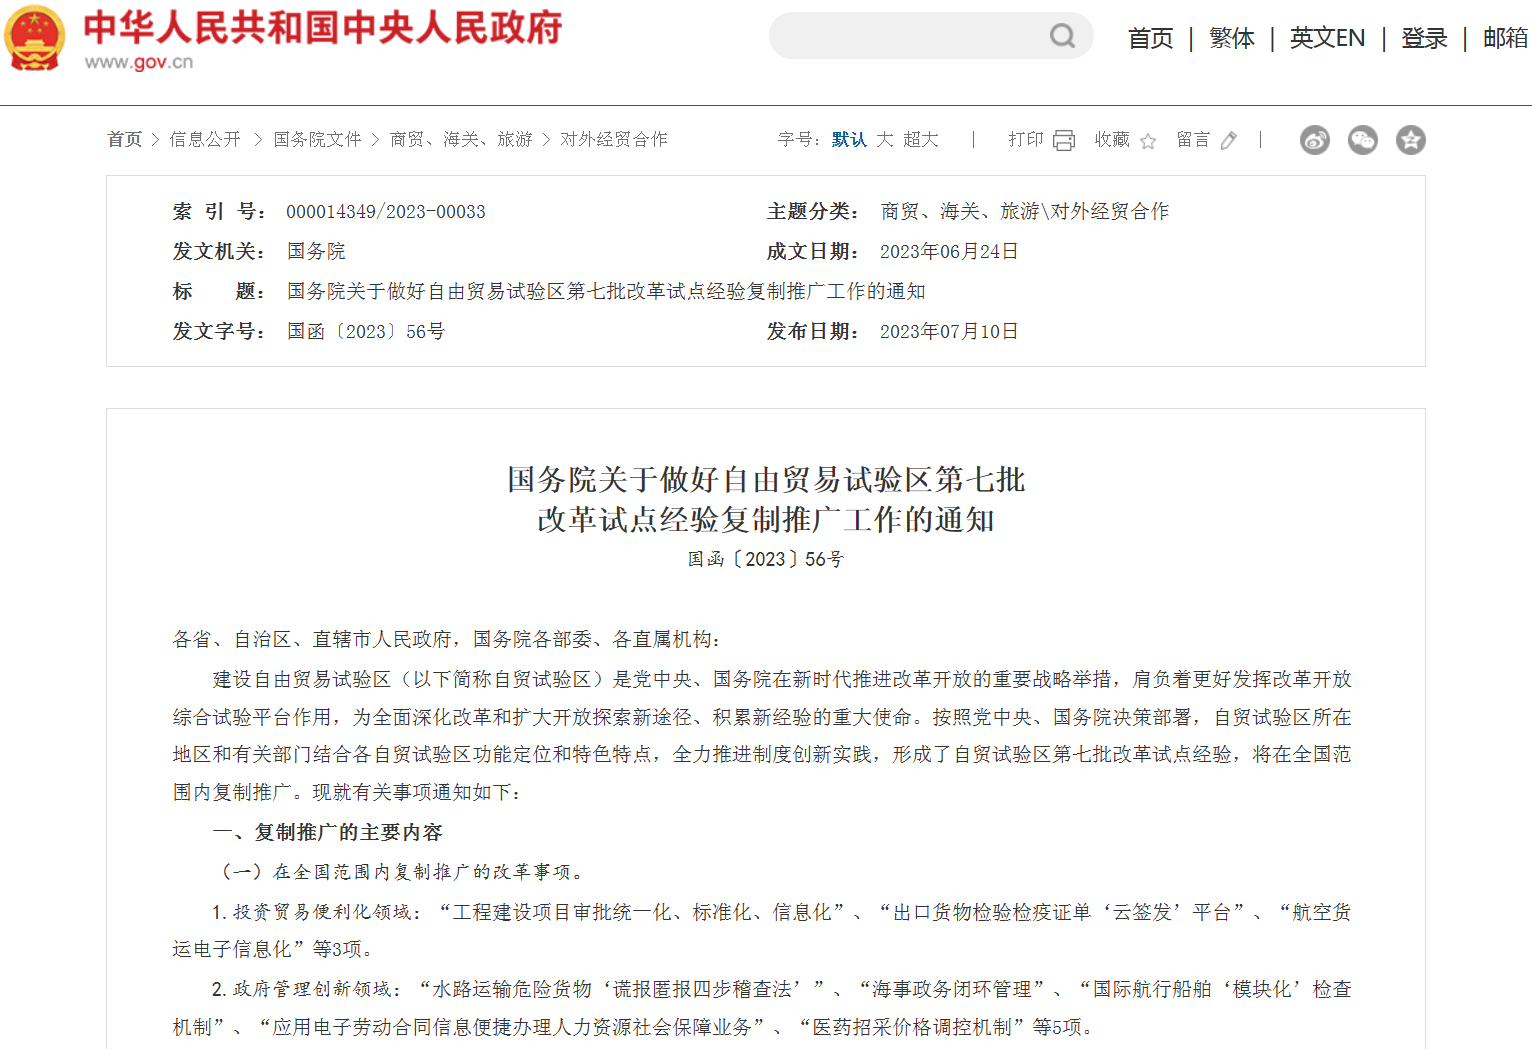The height and width of the screenshot is (1049, 1532).
Task: Share to Qzone using the star share icon
Action: tap(1411, 140)
